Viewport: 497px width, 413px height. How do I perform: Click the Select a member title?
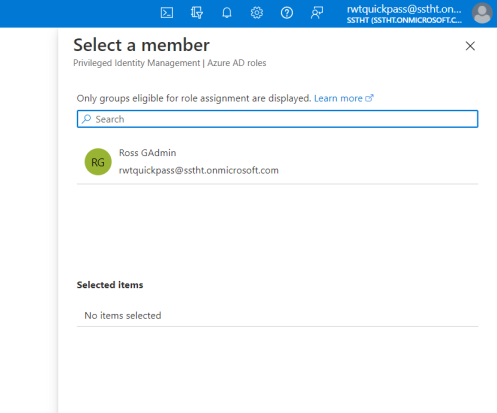point(141,45)
